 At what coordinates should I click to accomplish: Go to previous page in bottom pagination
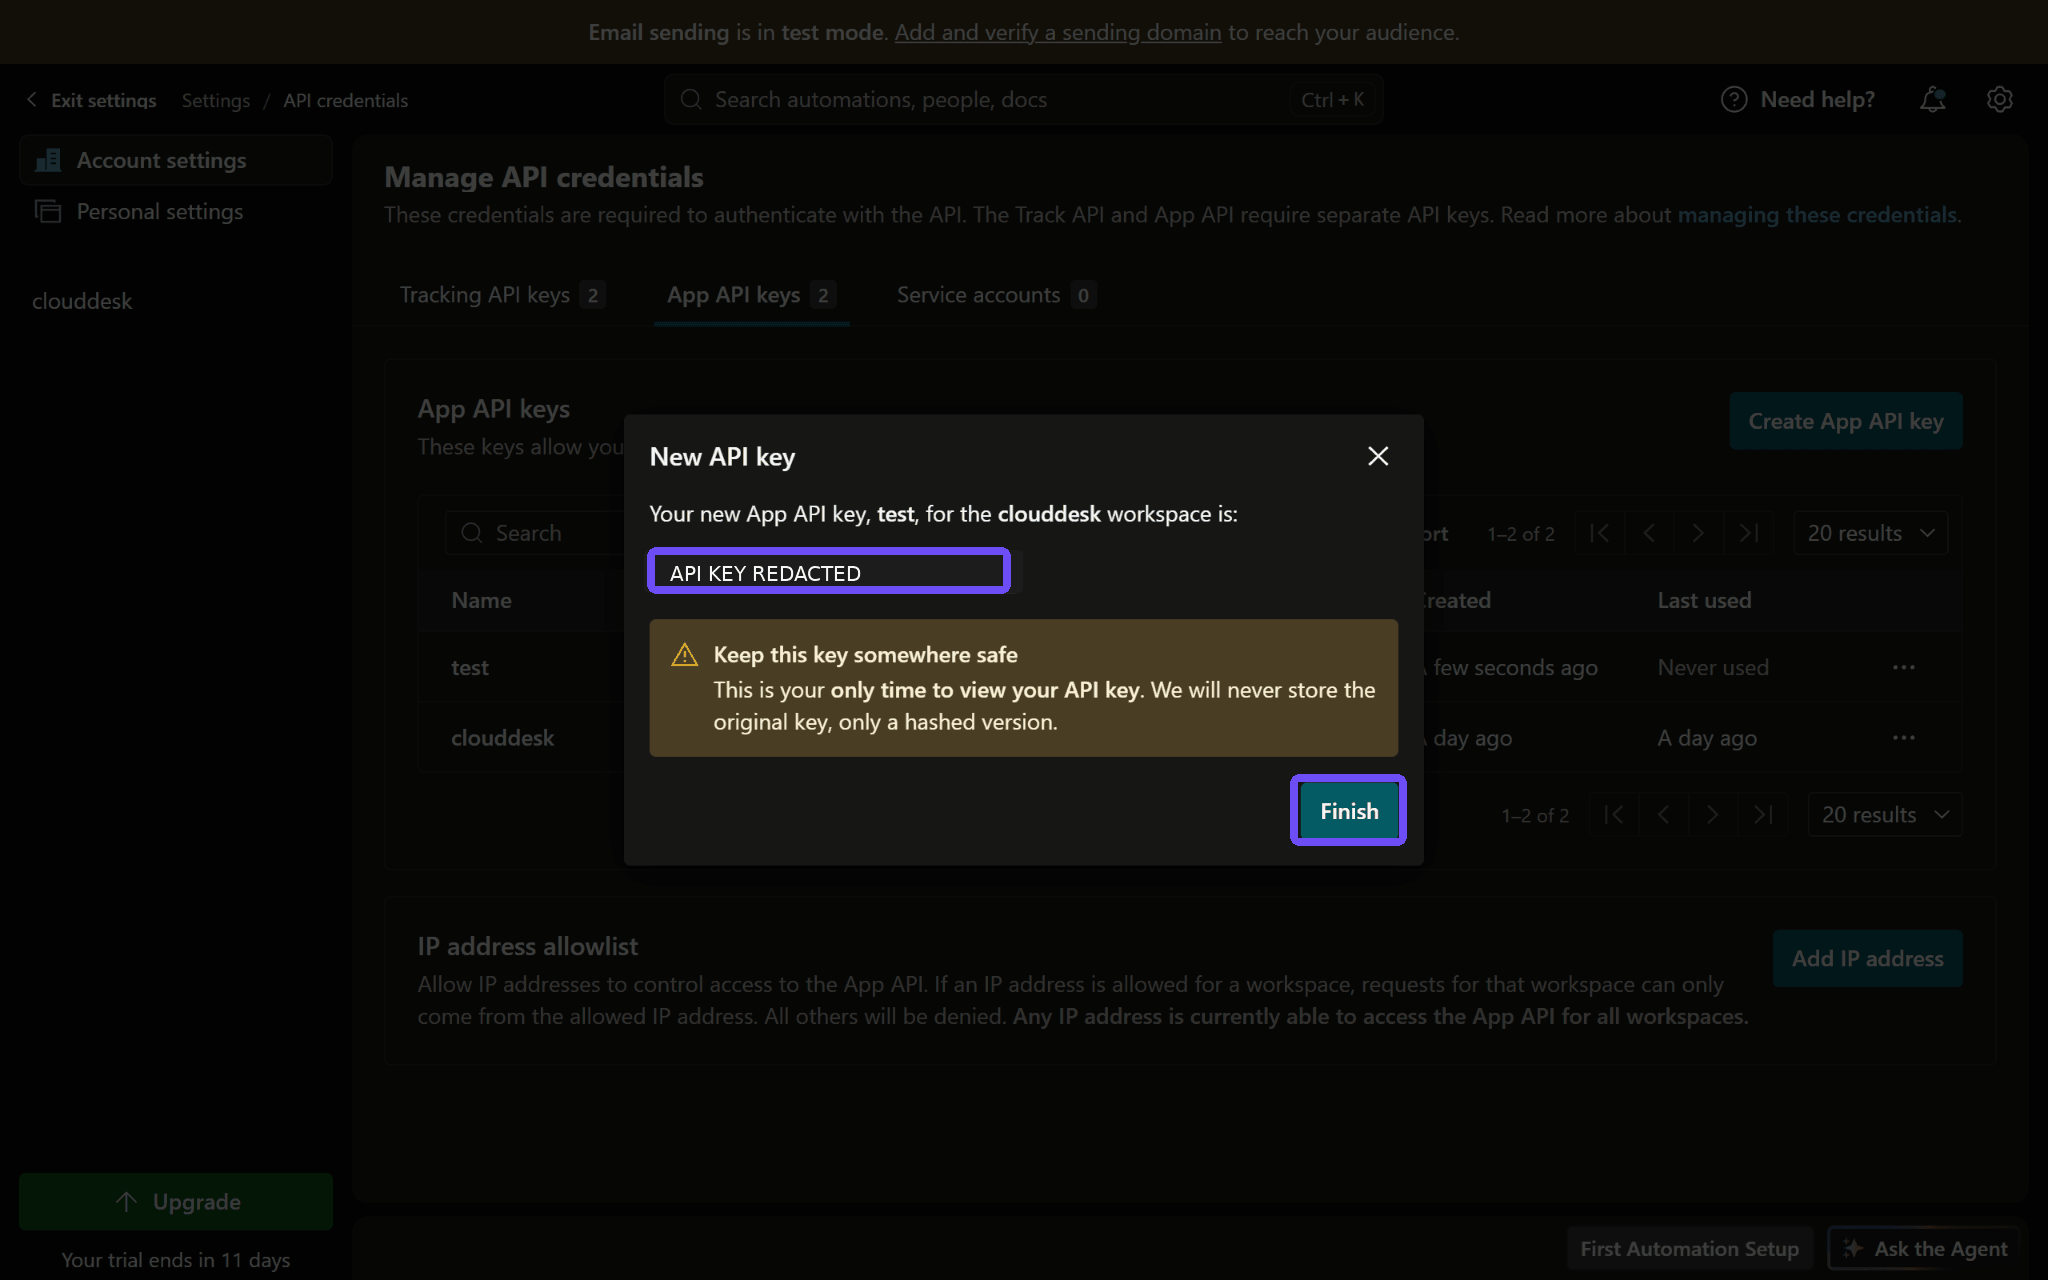click(1663, 815)
